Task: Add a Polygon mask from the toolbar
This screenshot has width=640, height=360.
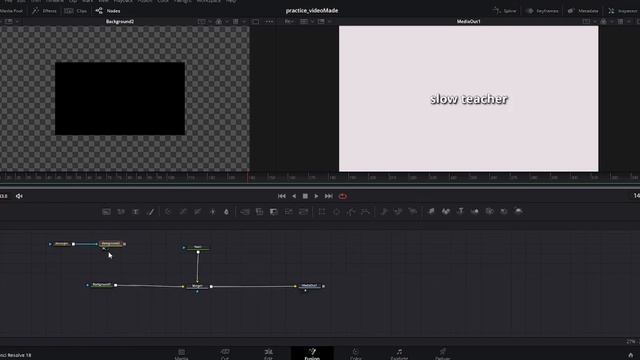Action: (351, 211)
